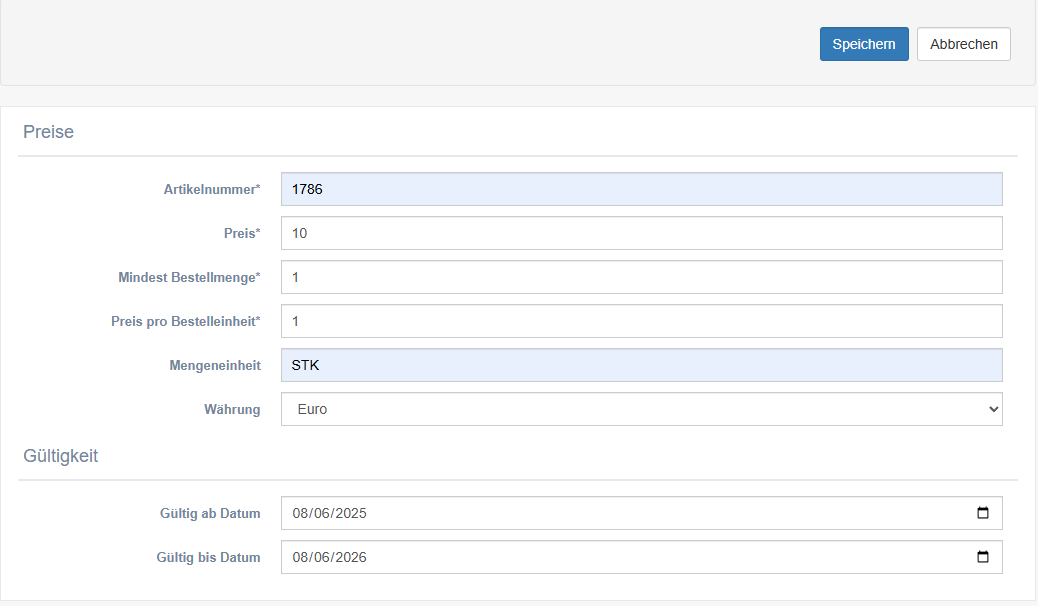Click the Preis pro Bestelleinheit* label
This screenshot has height=606, width=1038.
185,321
